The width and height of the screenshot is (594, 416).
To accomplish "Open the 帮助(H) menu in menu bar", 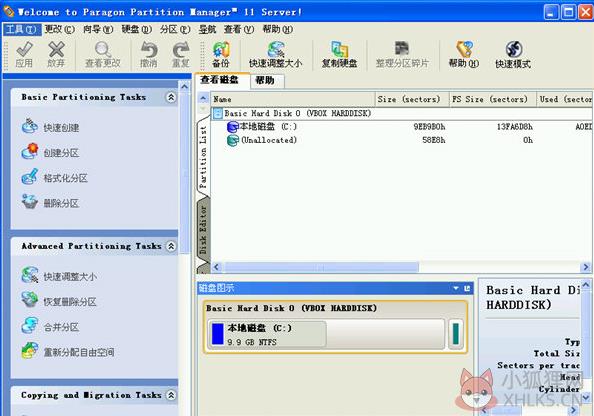I will (278, 29).
